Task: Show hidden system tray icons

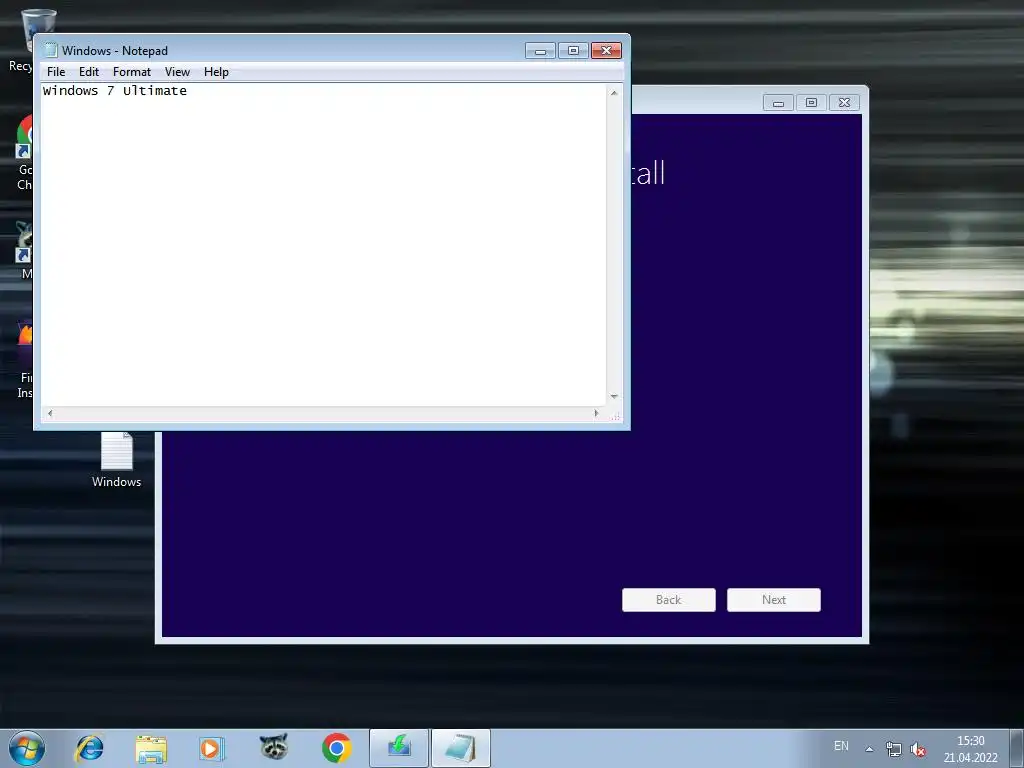Action: (x=869, y=749)
